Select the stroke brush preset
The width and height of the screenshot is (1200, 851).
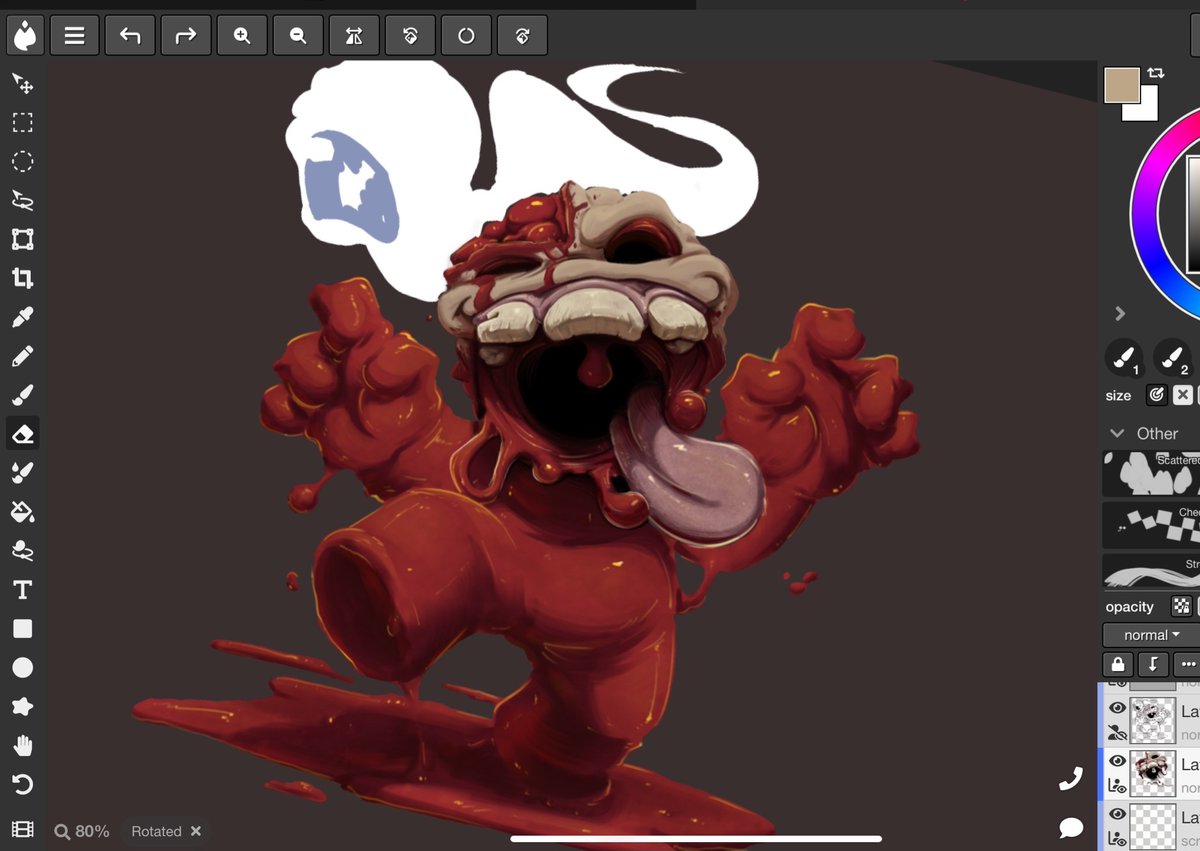[x=1151, y=573]
